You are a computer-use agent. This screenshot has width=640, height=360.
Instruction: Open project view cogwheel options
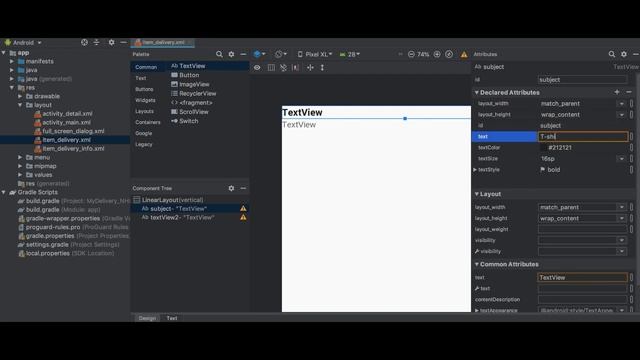point(111,42)
